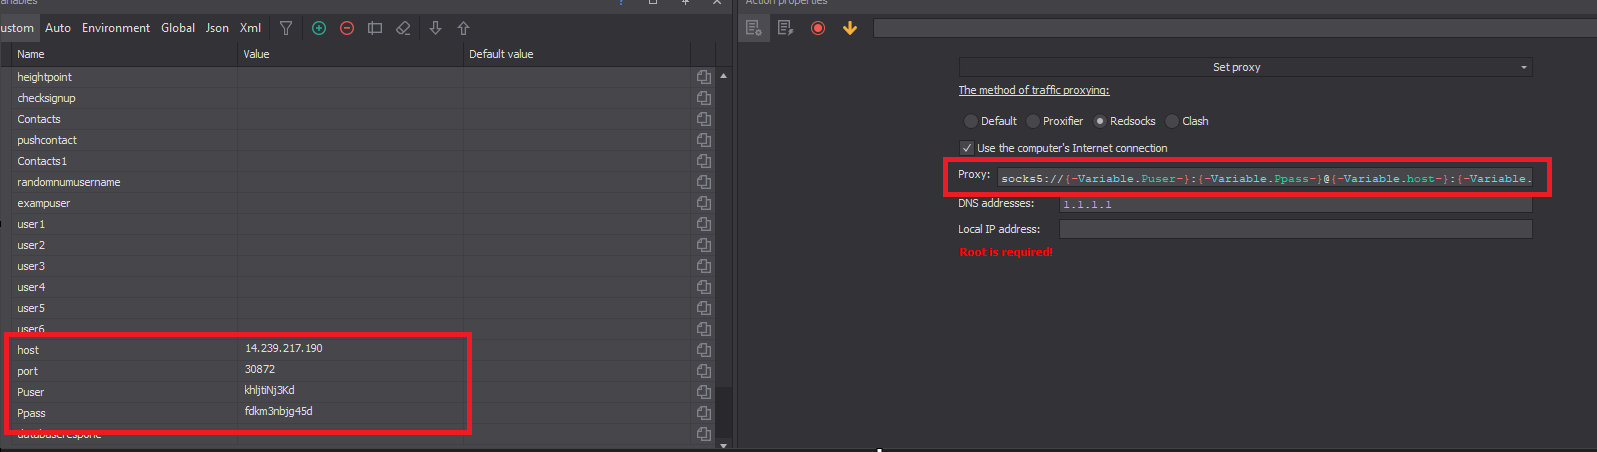Copy icon in pushcontact row
This screenshot has width=1597, height=452.
704,140
